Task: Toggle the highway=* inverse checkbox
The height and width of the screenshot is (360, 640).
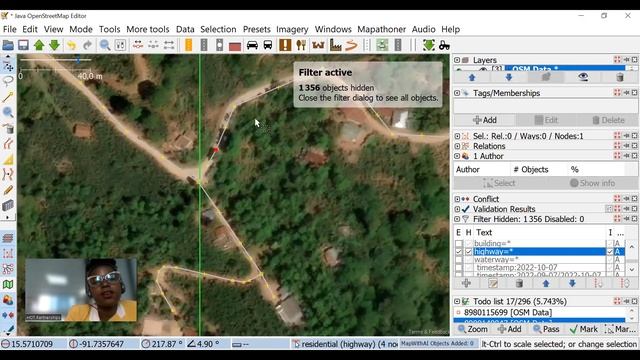Action: 610,252
